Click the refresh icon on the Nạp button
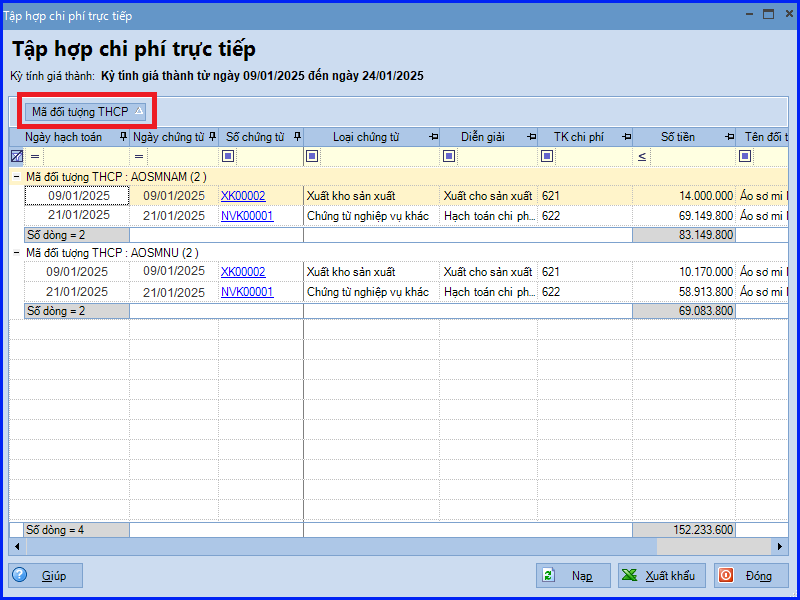This screenshot has height=600, width=800. click(548, 575)
